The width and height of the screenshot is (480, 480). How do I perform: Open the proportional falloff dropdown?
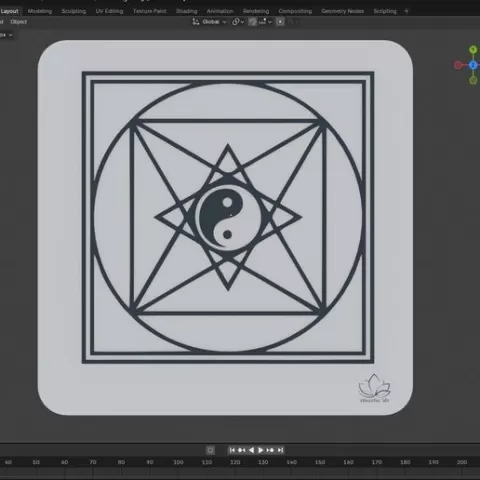[x=293, y=22]
